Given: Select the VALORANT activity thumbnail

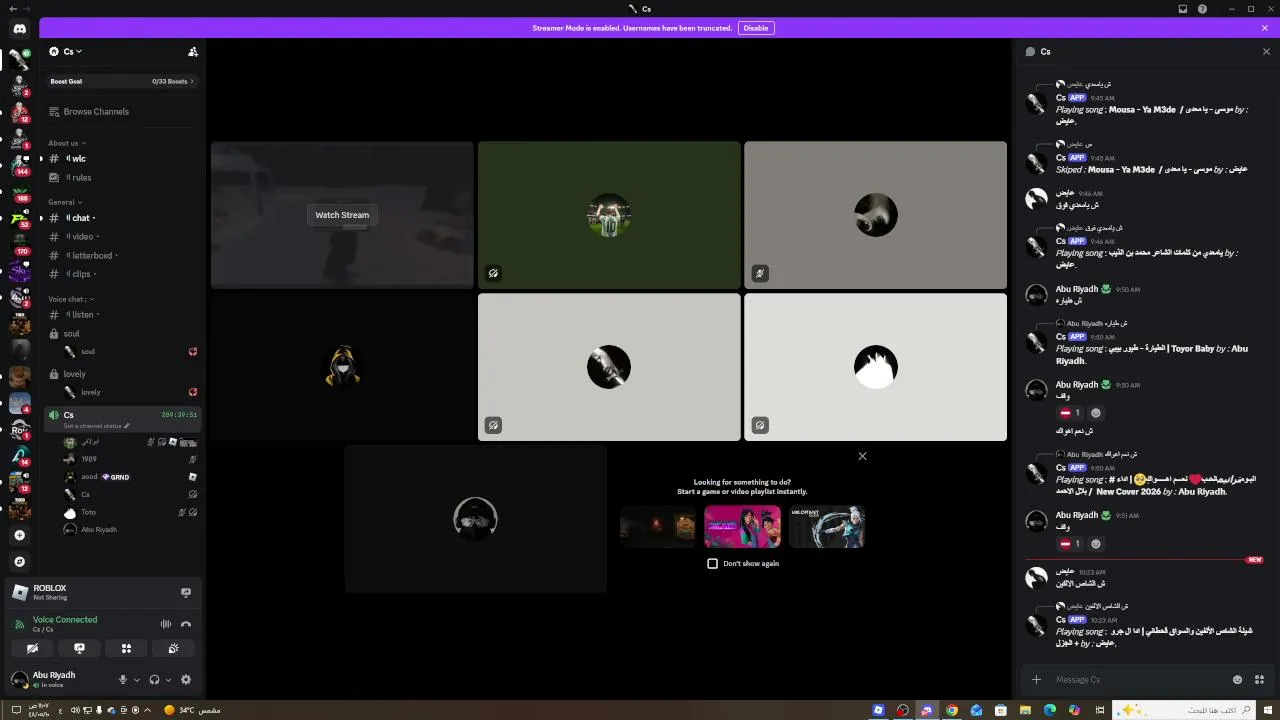Looking at the screenshot, I should point(827,527).
